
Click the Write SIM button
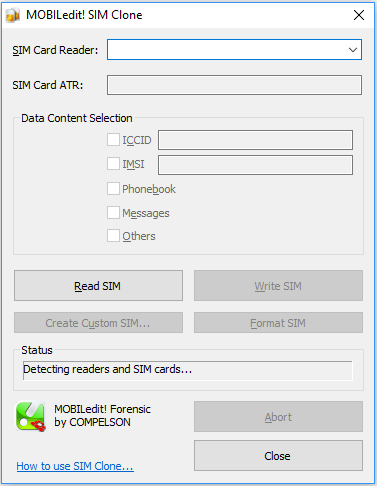pos(278,286)
